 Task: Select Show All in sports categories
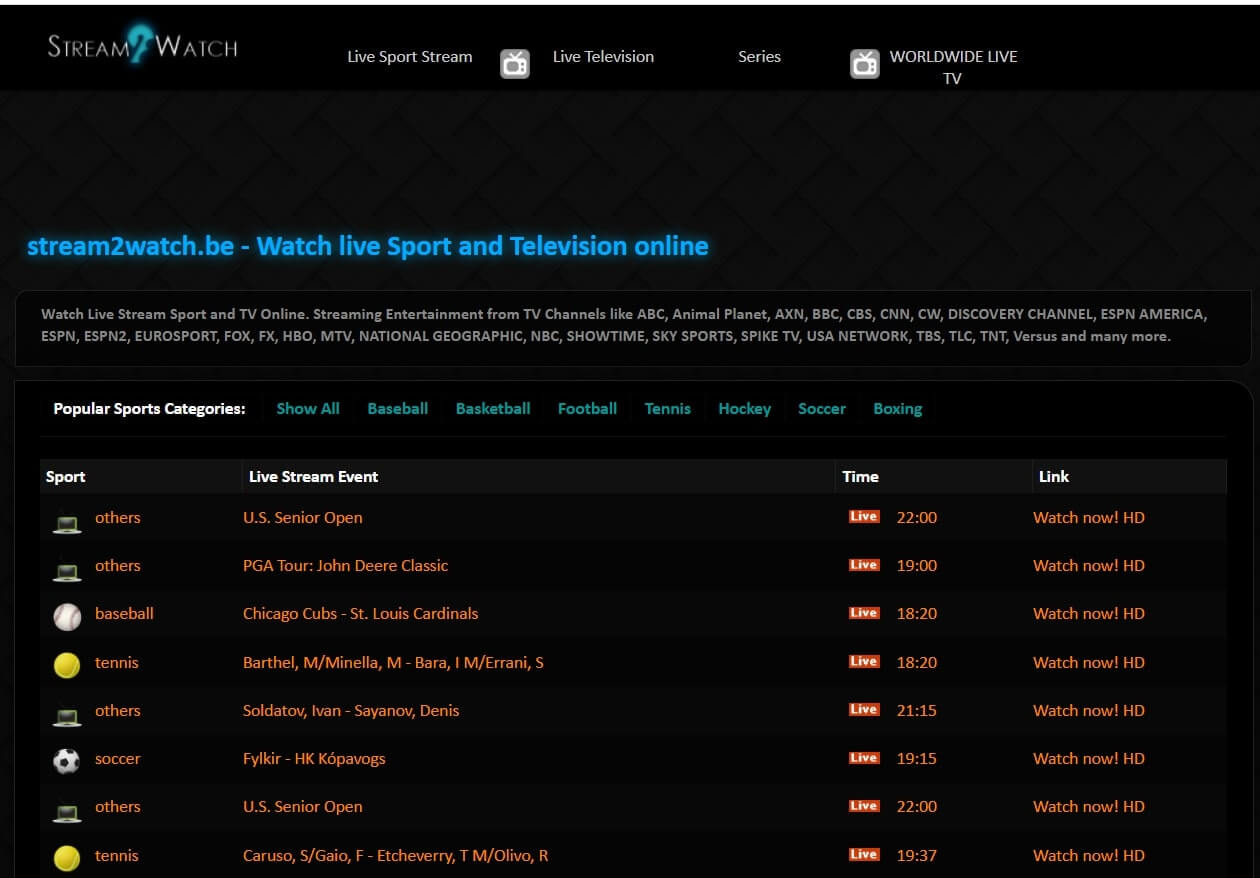(307, 408)
